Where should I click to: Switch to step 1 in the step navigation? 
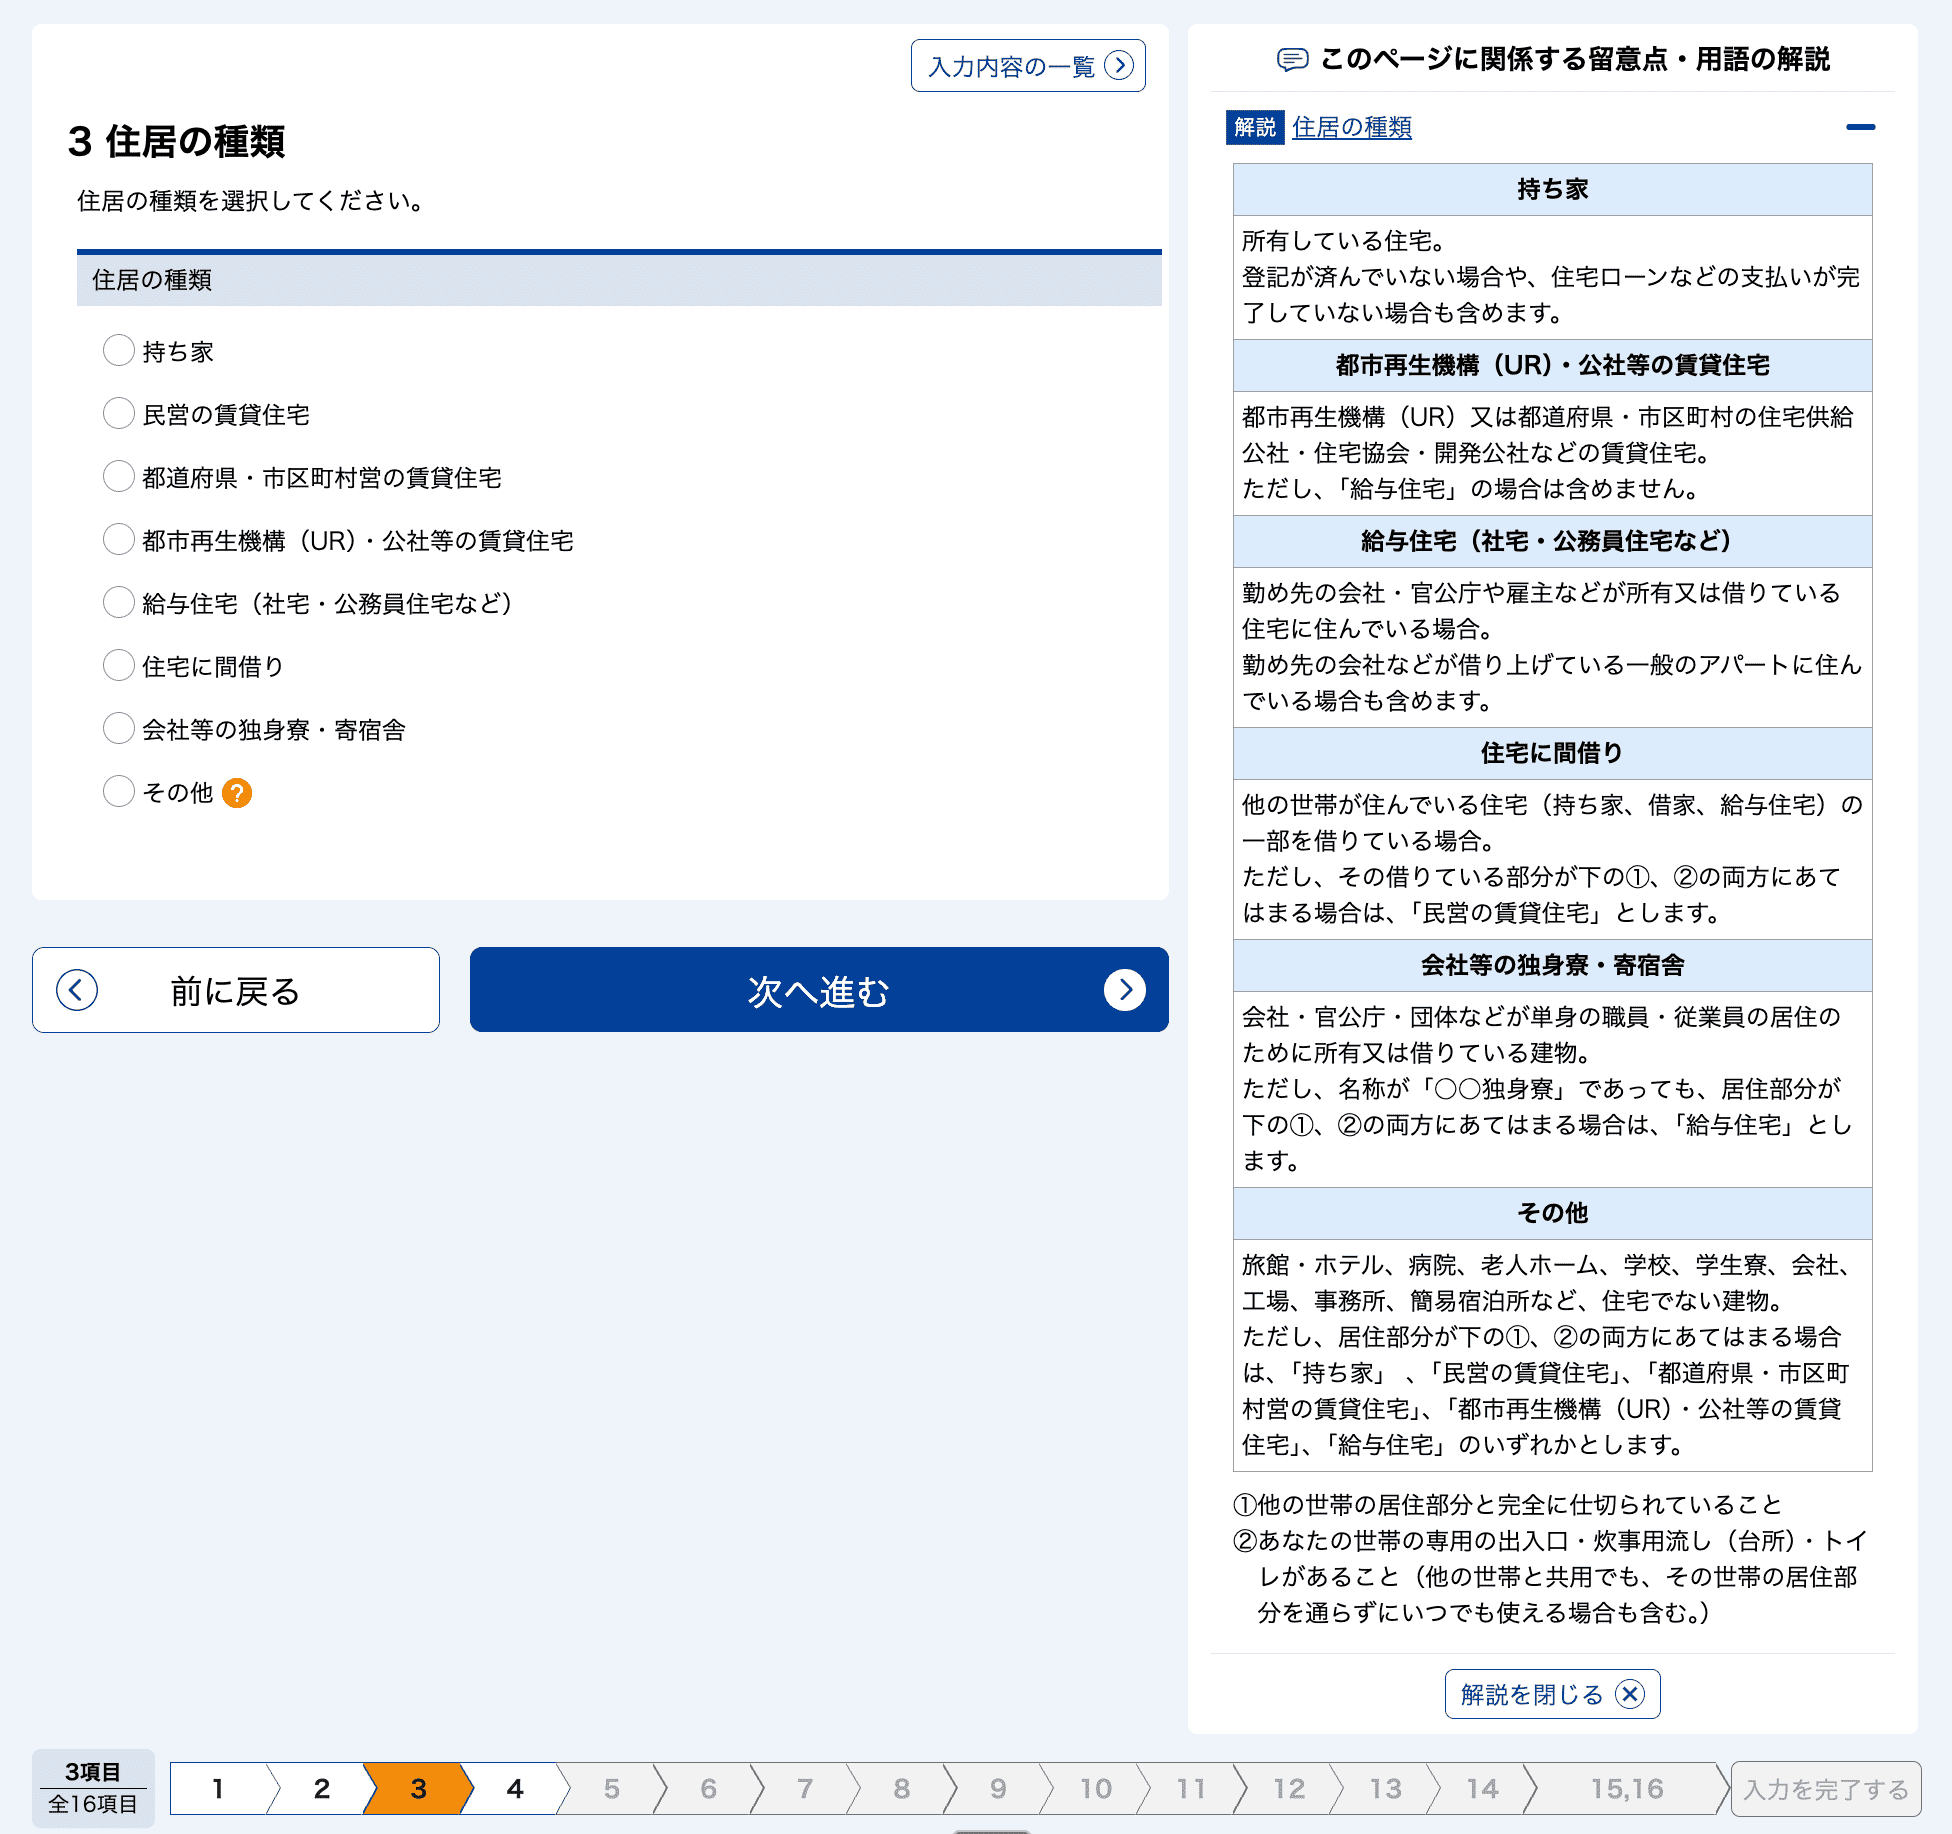point(218,1789)
